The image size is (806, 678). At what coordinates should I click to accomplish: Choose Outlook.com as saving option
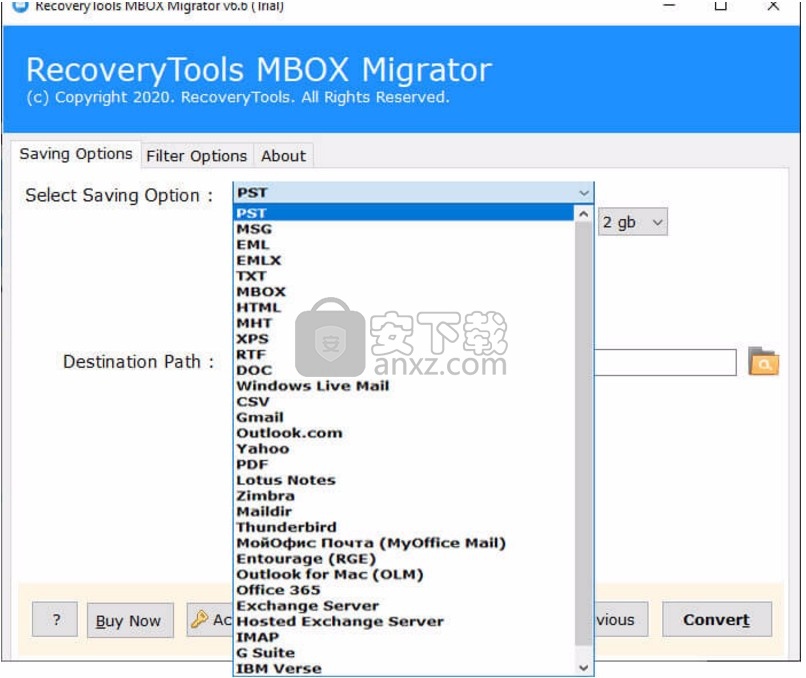(404, 433)
